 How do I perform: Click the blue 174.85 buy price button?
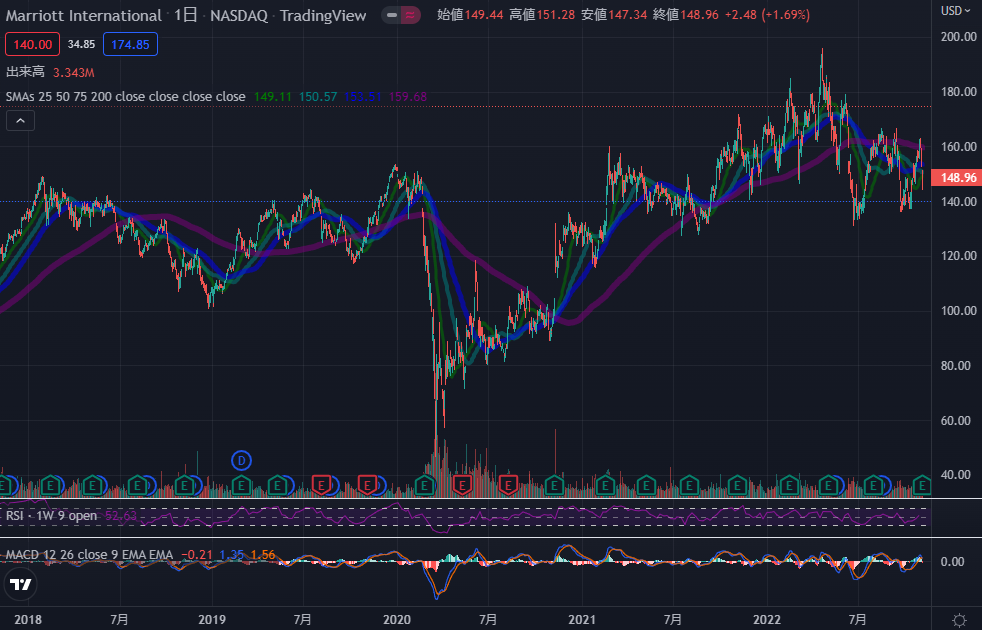pyautogui.click(x=130, y=44)
